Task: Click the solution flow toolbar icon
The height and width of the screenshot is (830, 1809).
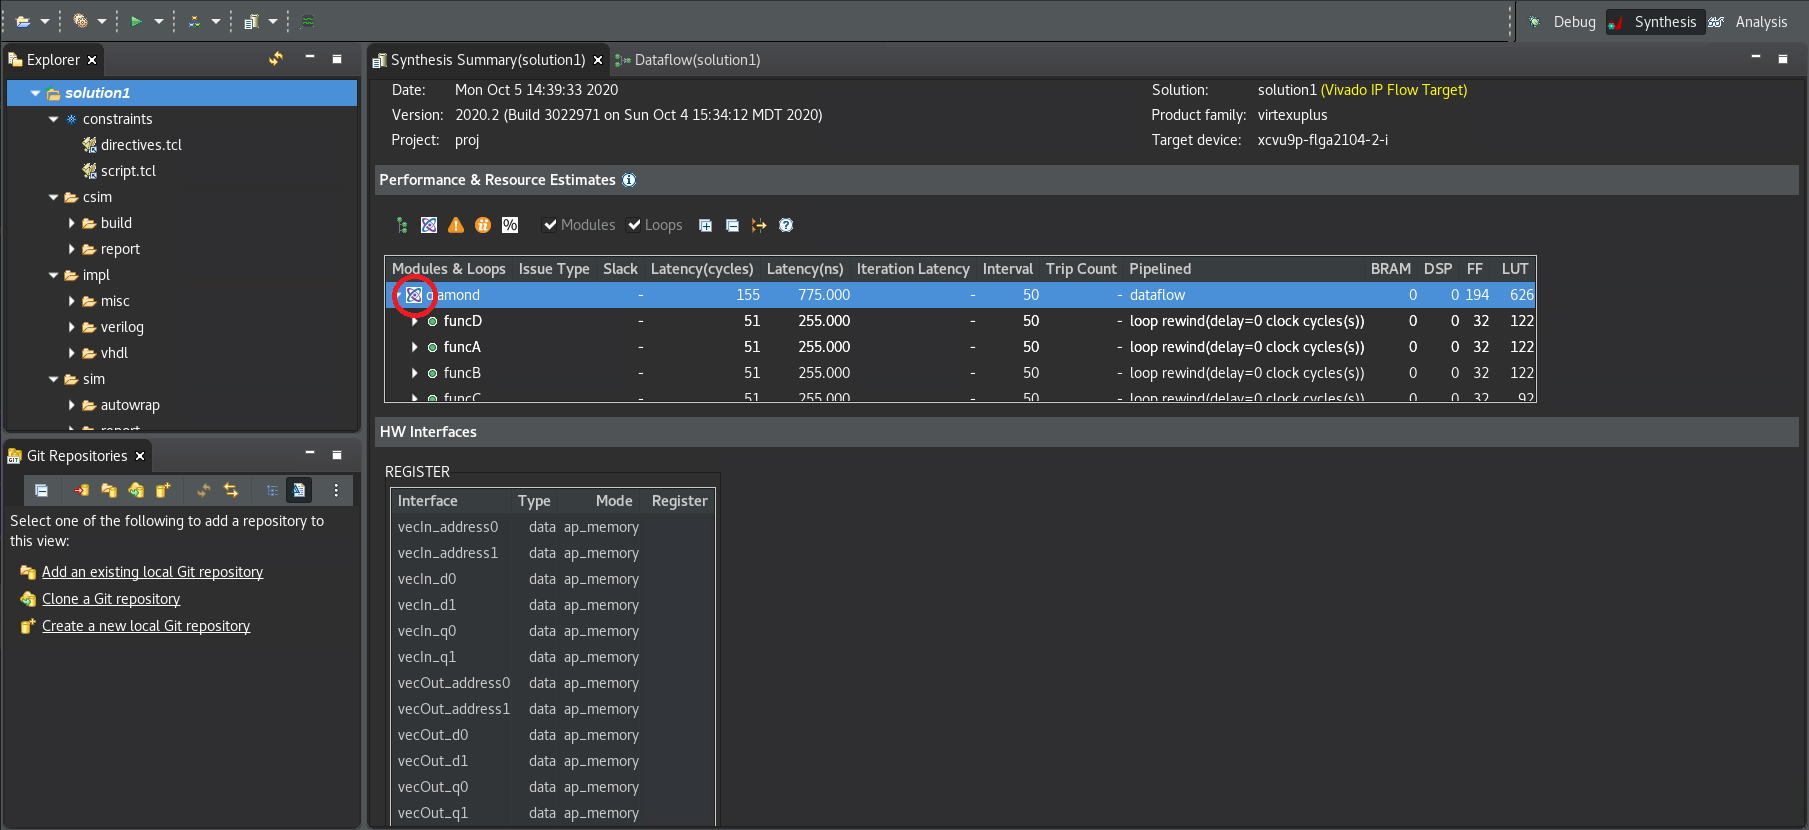Action: 194,21
